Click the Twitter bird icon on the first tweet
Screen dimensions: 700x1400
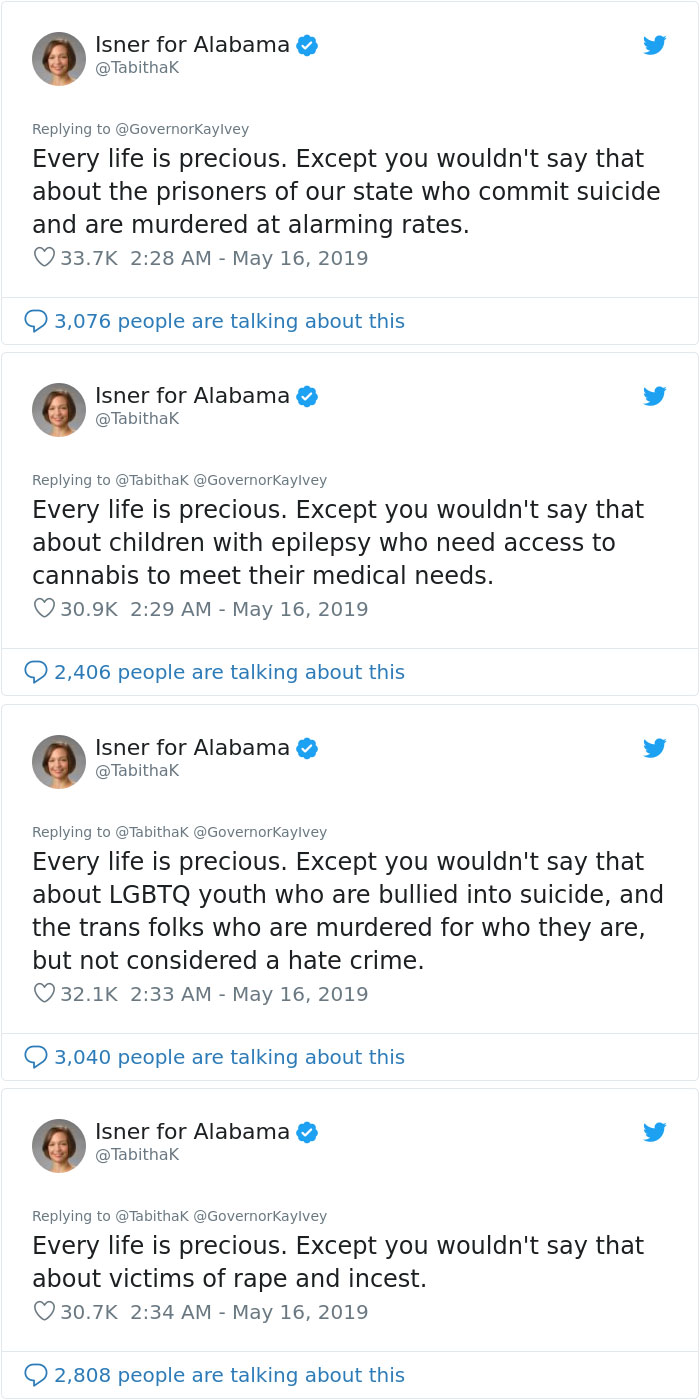[655, 44]
